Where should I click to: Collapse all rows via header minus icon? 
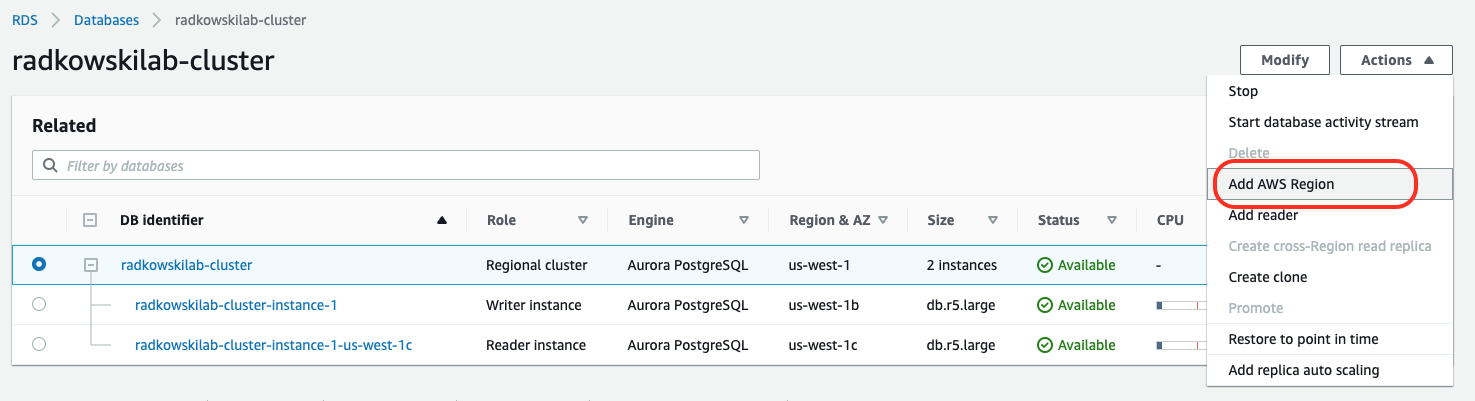click(x=89, y=220)
